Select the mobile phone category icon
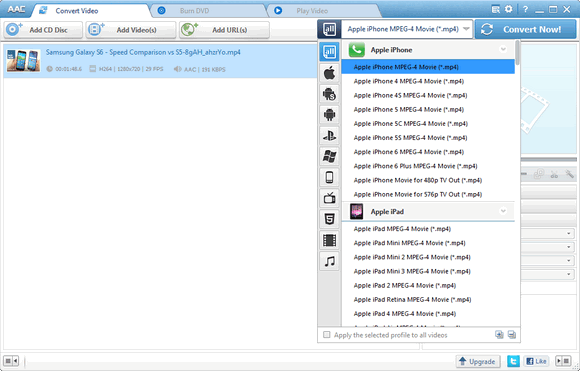Screen dimensions: 580x371 (x=329, y=178)
